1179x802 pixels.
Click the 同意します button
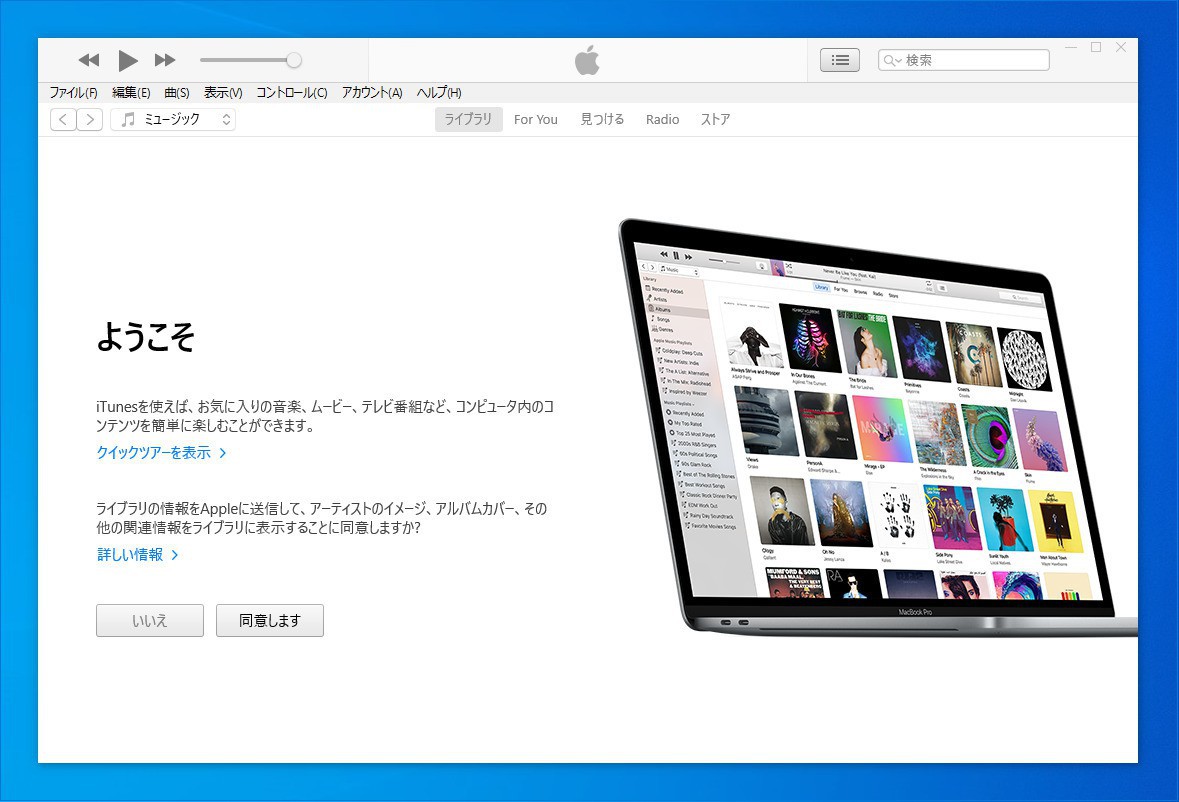270,621
